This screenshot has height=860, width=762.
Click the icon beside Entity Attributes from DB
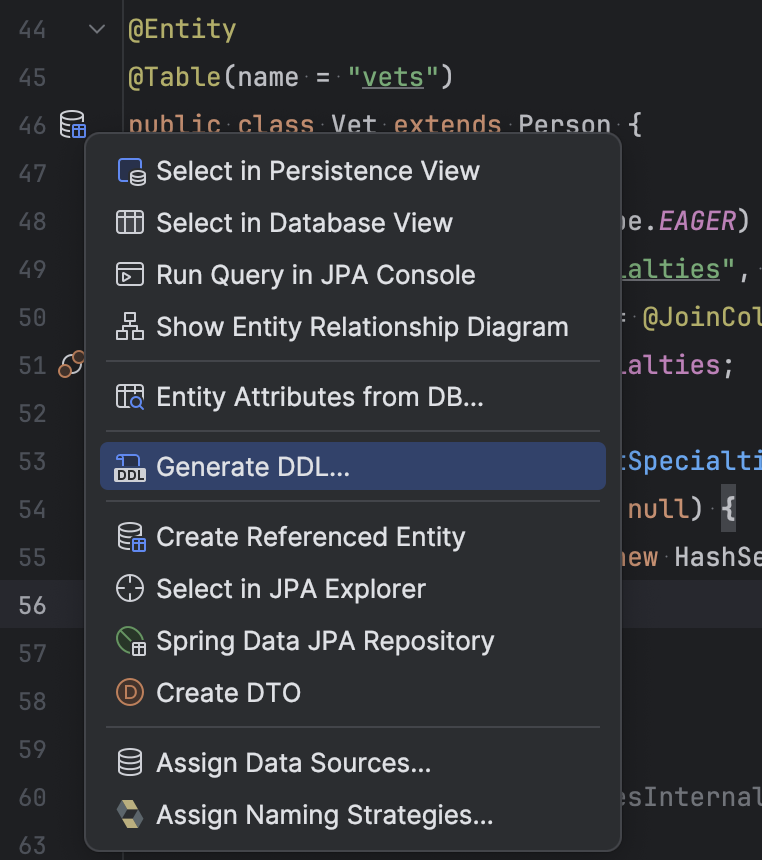131,396
